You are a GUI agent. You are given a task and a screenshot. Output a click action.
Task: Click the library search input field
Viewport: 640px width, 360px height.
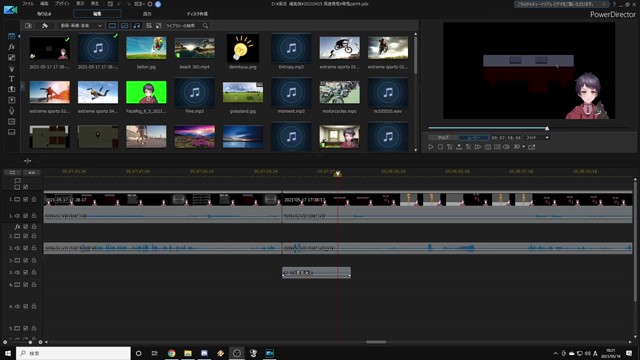[x=183, y=26]
